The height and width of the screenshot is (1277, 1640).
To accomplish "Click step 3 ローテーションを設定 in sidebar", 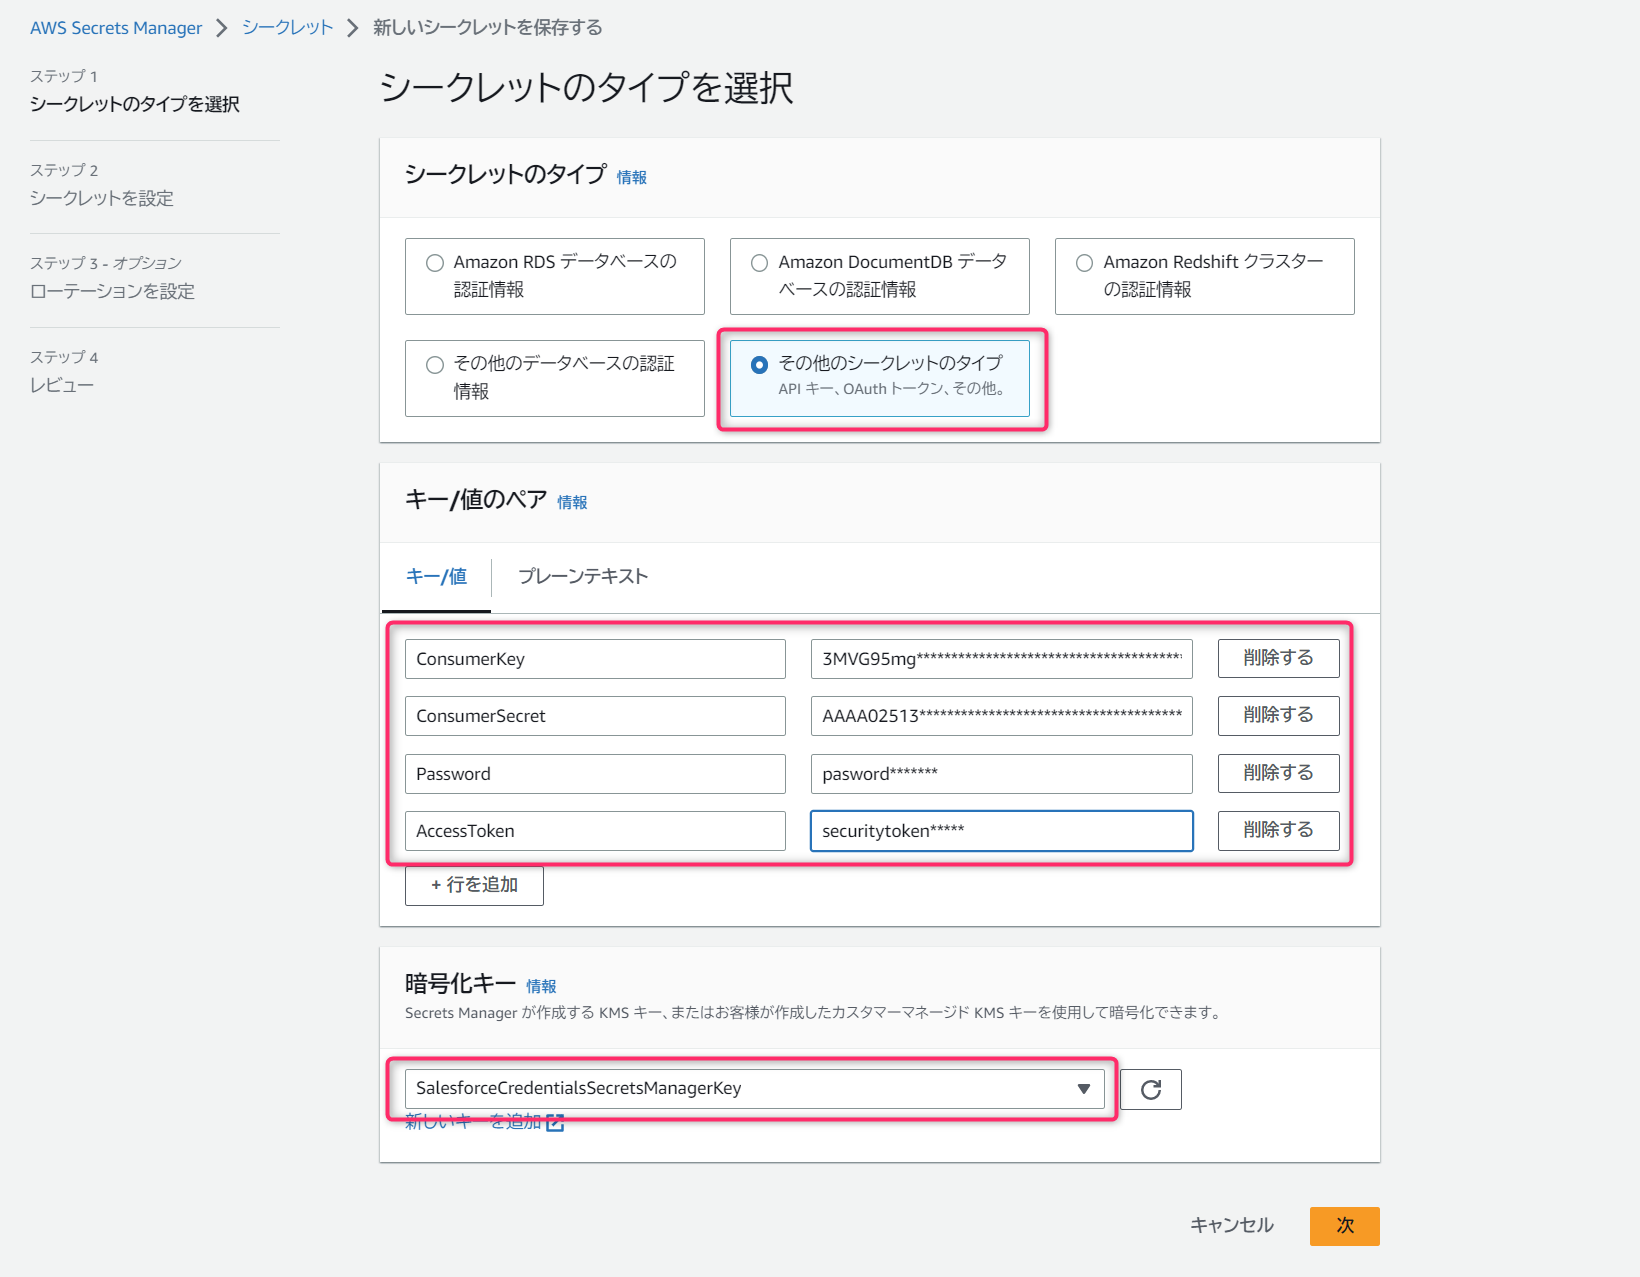I will pyautogui.click(x=112, y=291).
